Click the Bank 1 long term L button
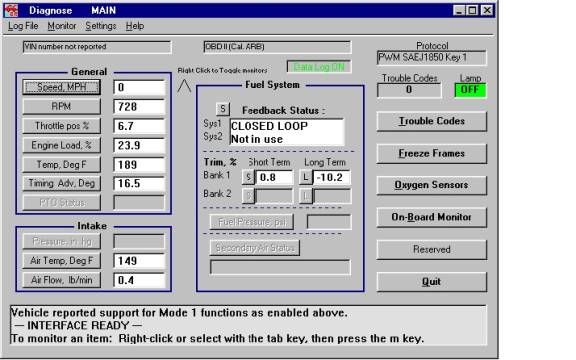576x360 pixels. (x=305, y=177)
